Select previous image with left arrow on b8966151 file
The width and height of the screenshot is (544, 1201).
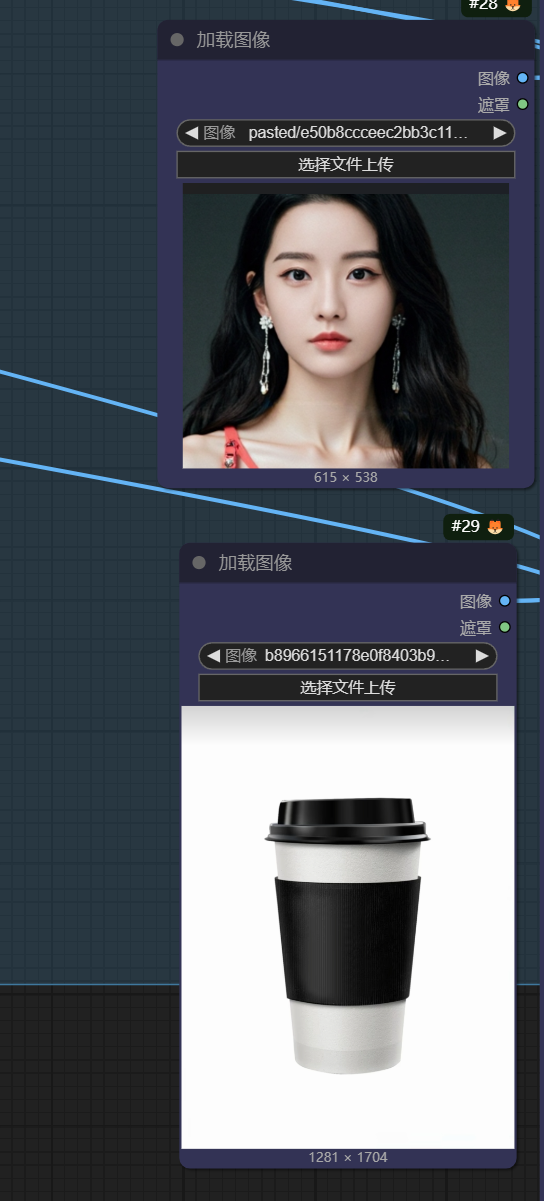tap(213, 656)
